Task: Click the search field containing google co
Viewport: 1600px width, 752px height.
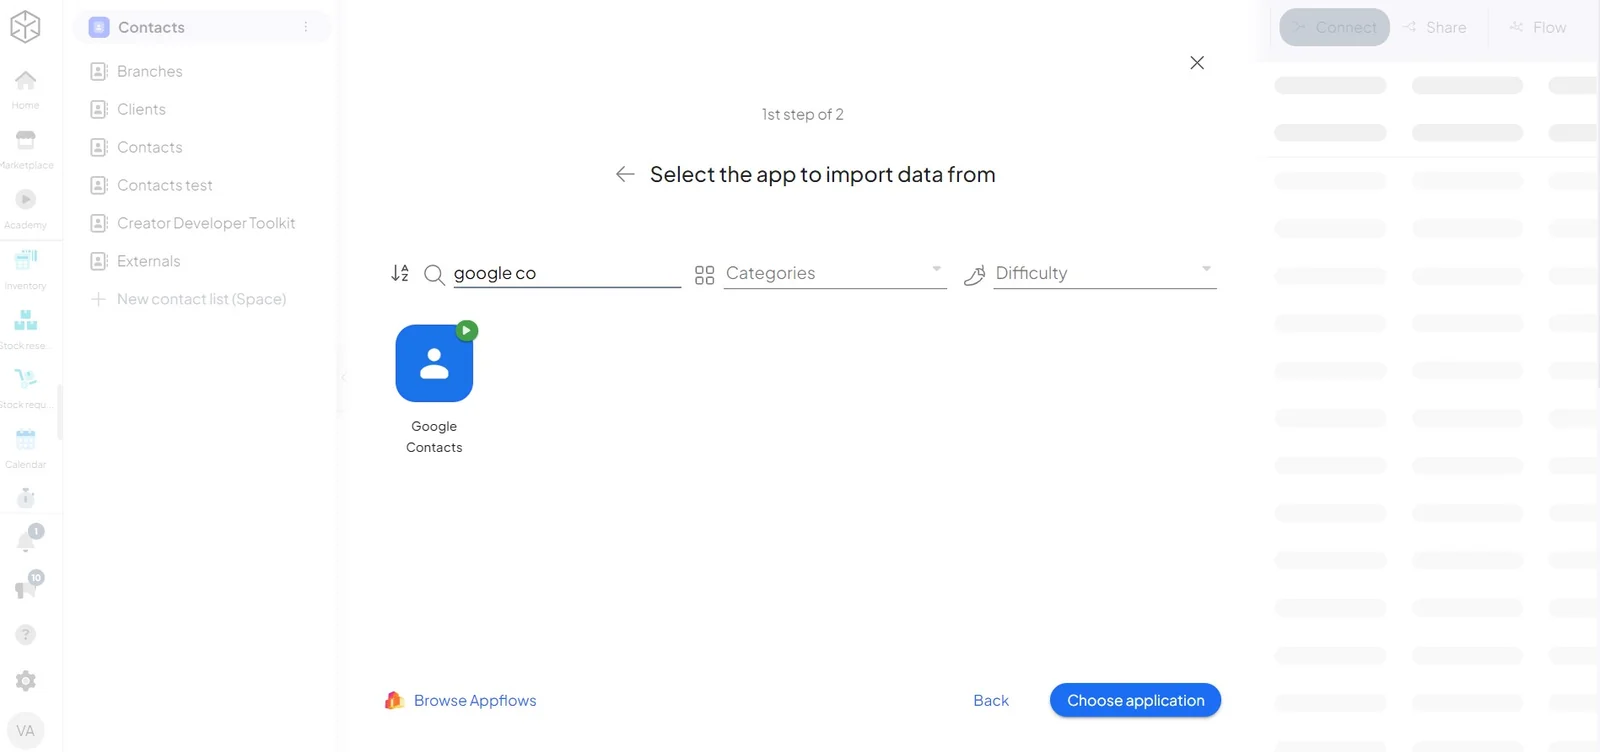Action: tap(566, 273)
